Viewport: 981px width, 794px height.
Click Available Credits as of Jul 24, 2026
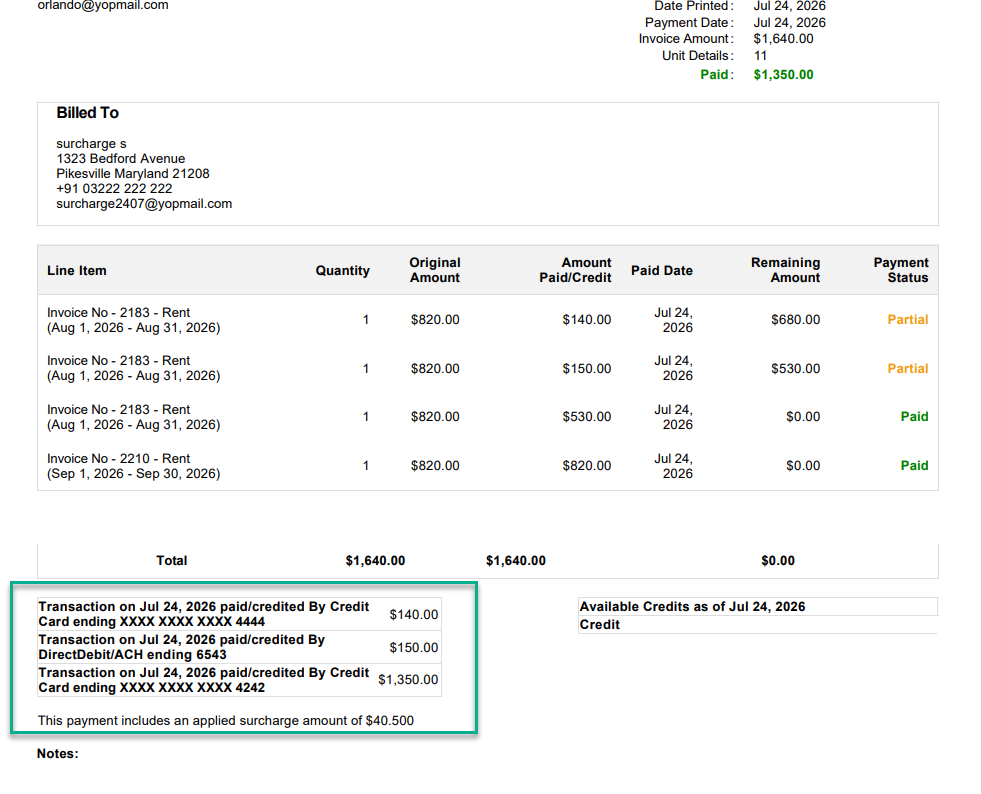pyautogui.click(x=692, y=606)
